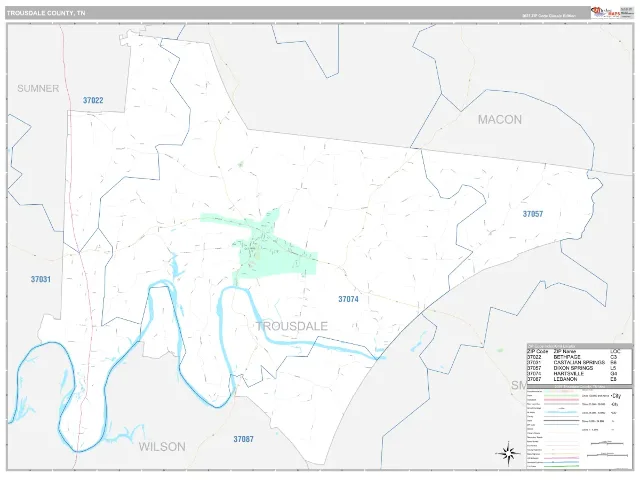
Task: Click the ZIP code 37087 label
Action: coord(243,439)
